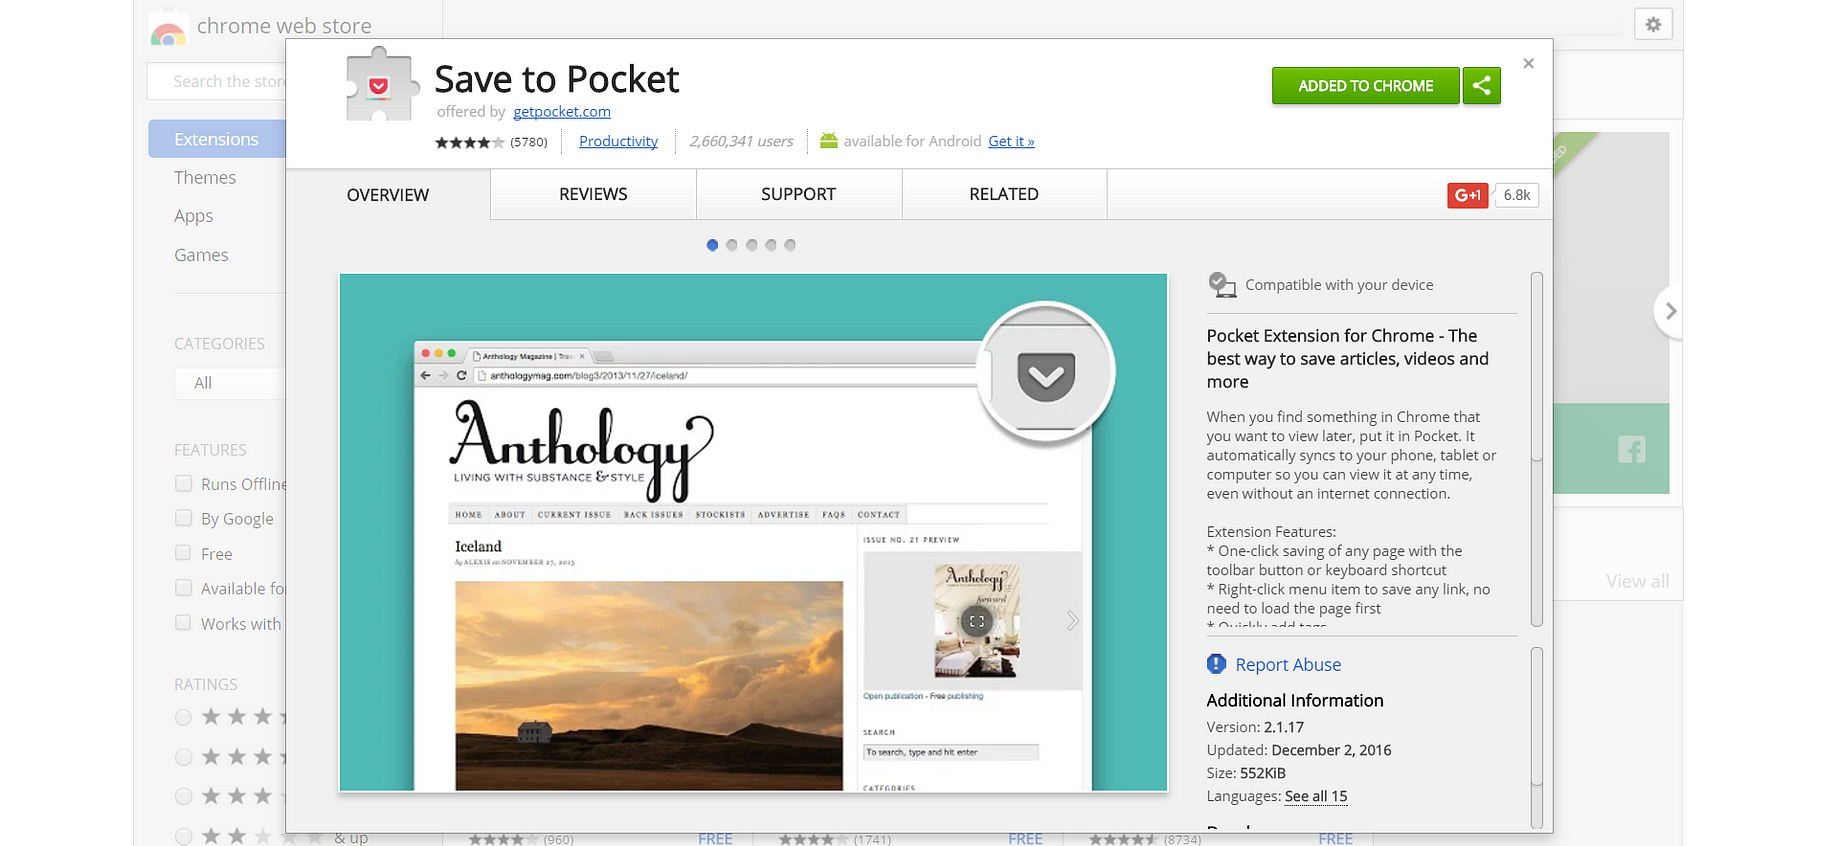The image size is (1838, 846).
Task: Click the (5780) review count
Action: point(529,142)
